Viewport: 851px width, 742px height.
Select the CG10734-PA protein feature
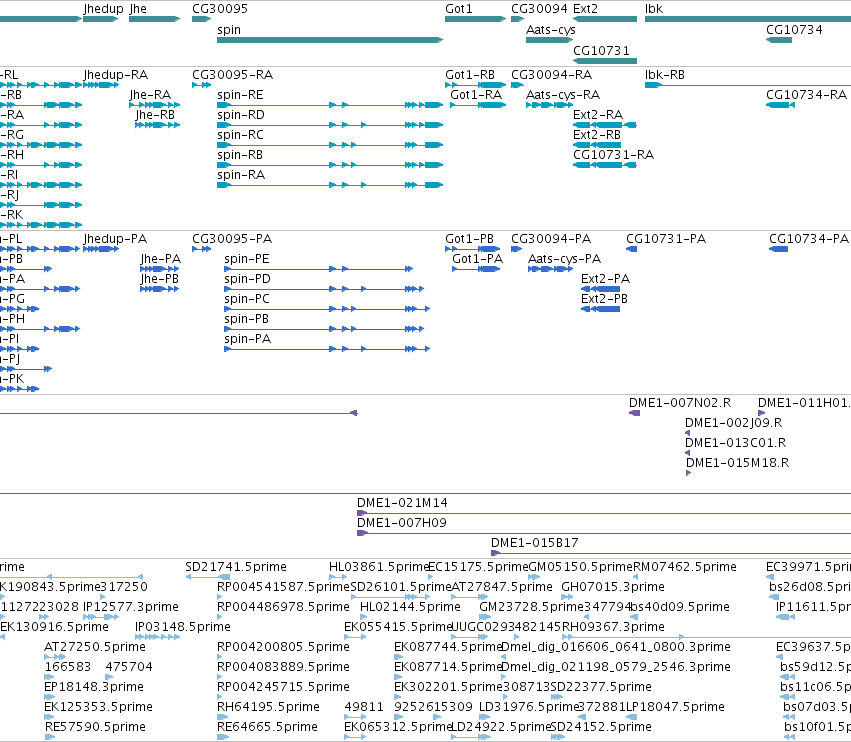point(778,249)
